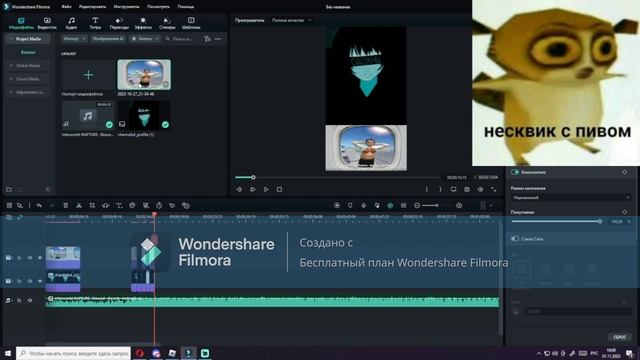
Task: Play the preview in the player
Action: point(266,189)
